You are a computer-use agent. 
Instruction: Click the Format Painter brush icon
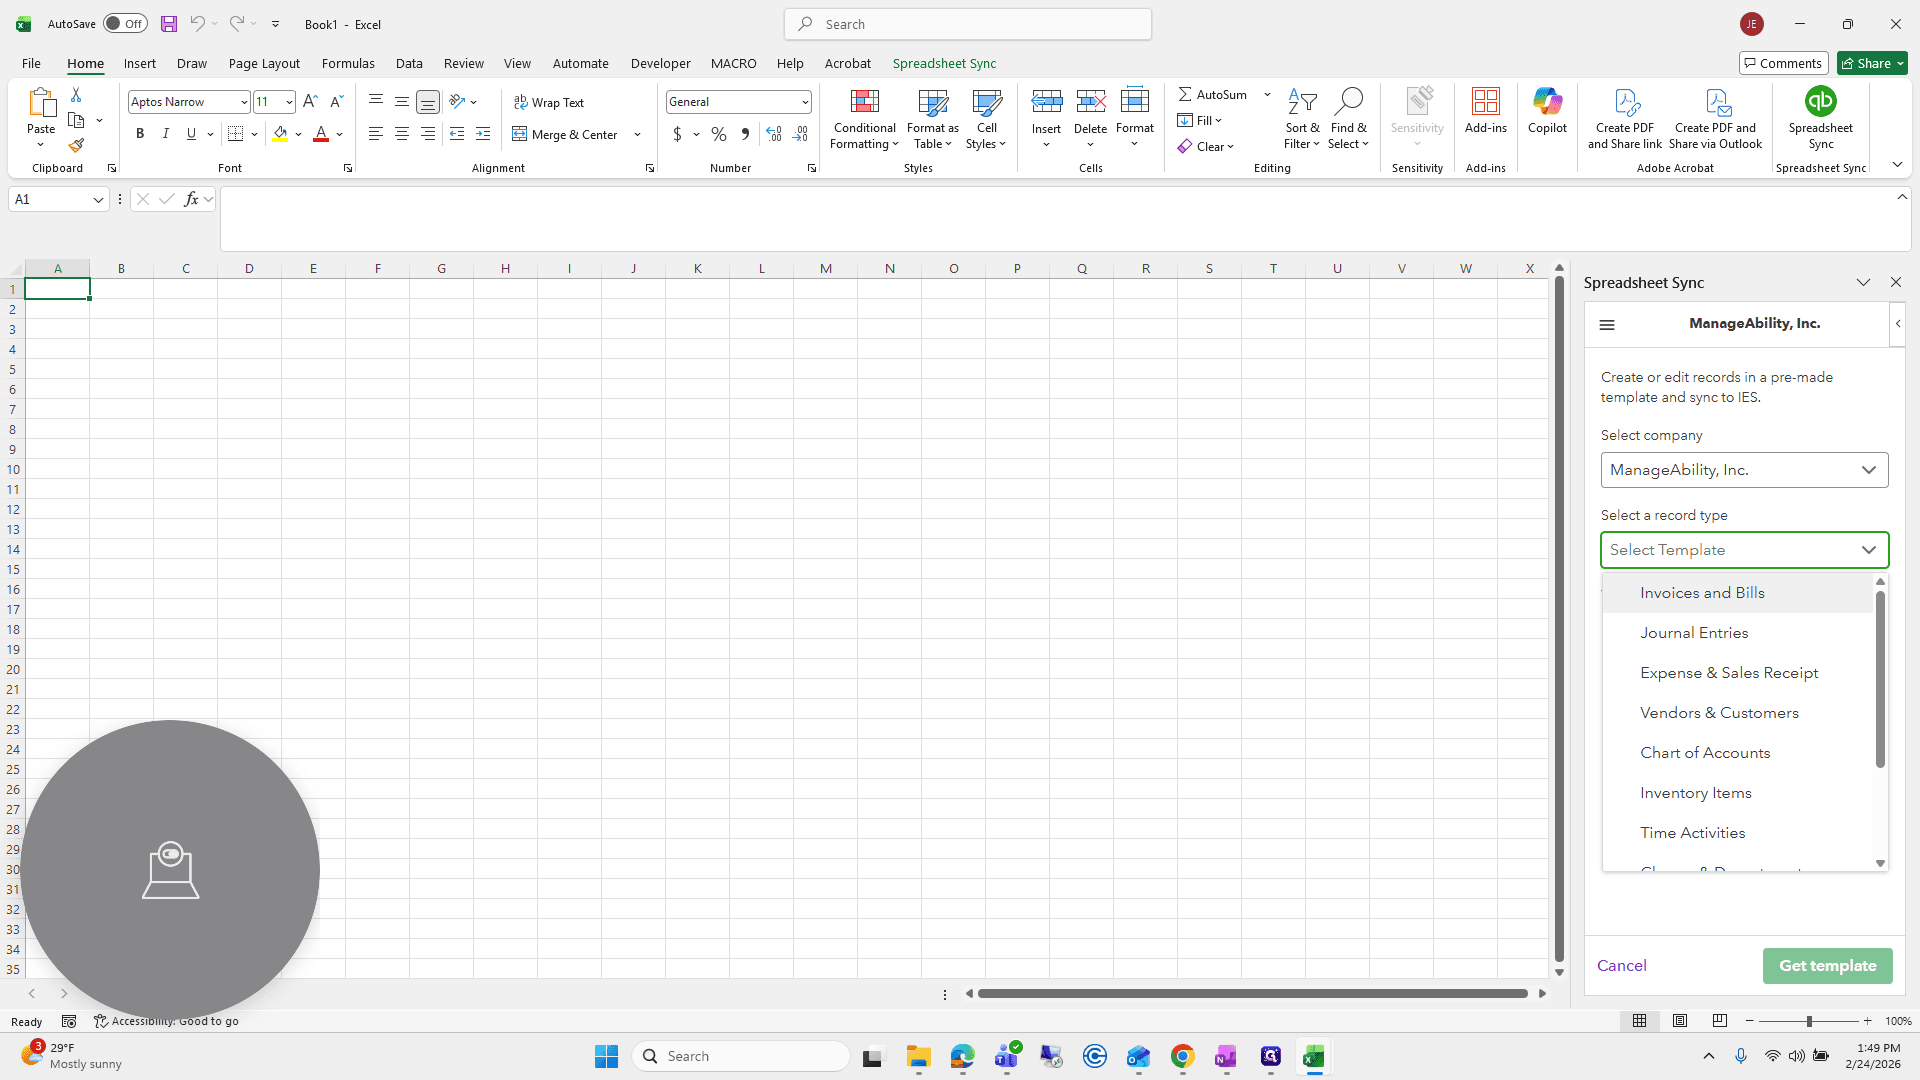click(76, 145)
